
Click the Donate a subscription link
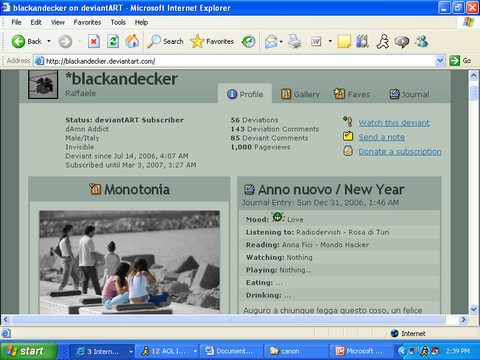(400, 152)
